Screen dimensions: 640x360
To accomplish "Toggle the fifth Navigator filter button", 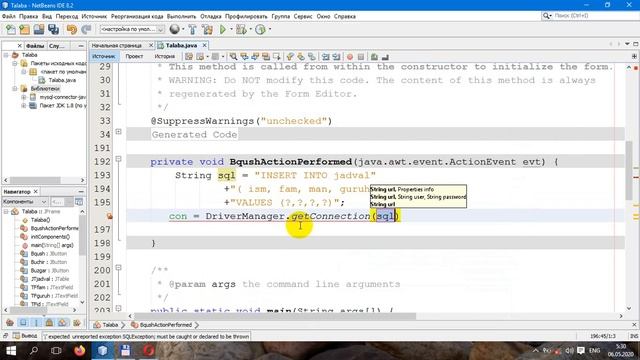I will point(62,322).
